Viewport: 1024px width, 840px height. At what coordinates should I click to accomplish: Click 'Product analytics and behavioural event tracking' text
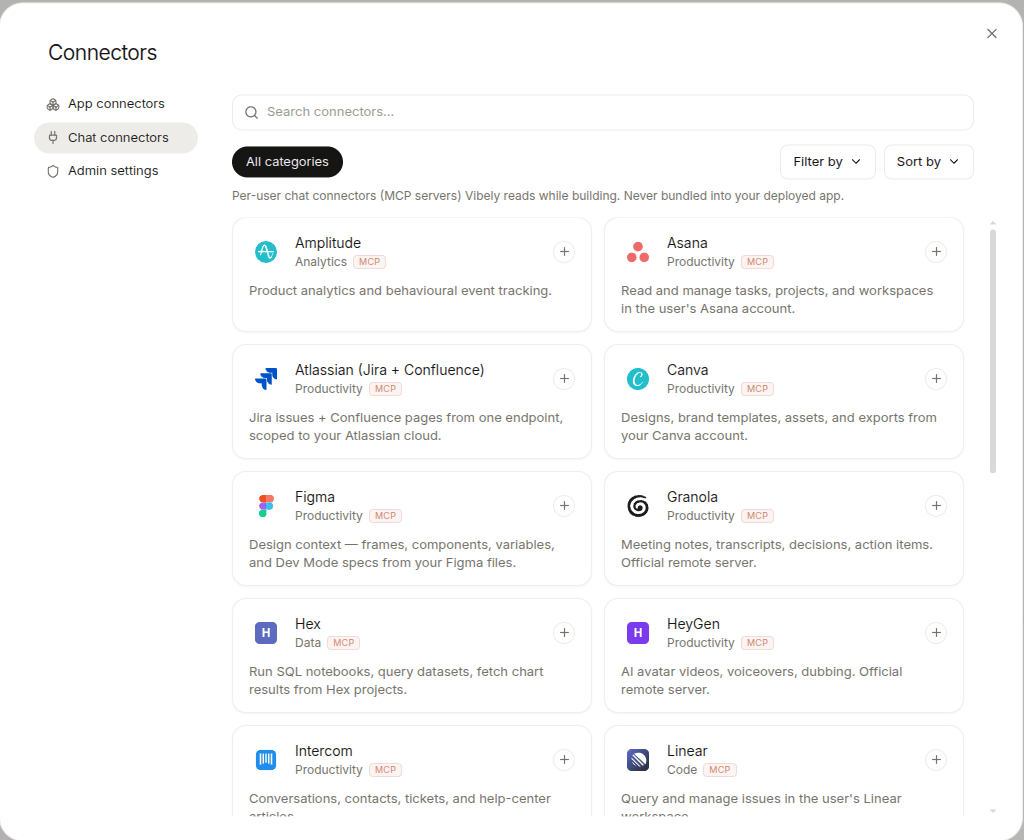click(400, 291)
